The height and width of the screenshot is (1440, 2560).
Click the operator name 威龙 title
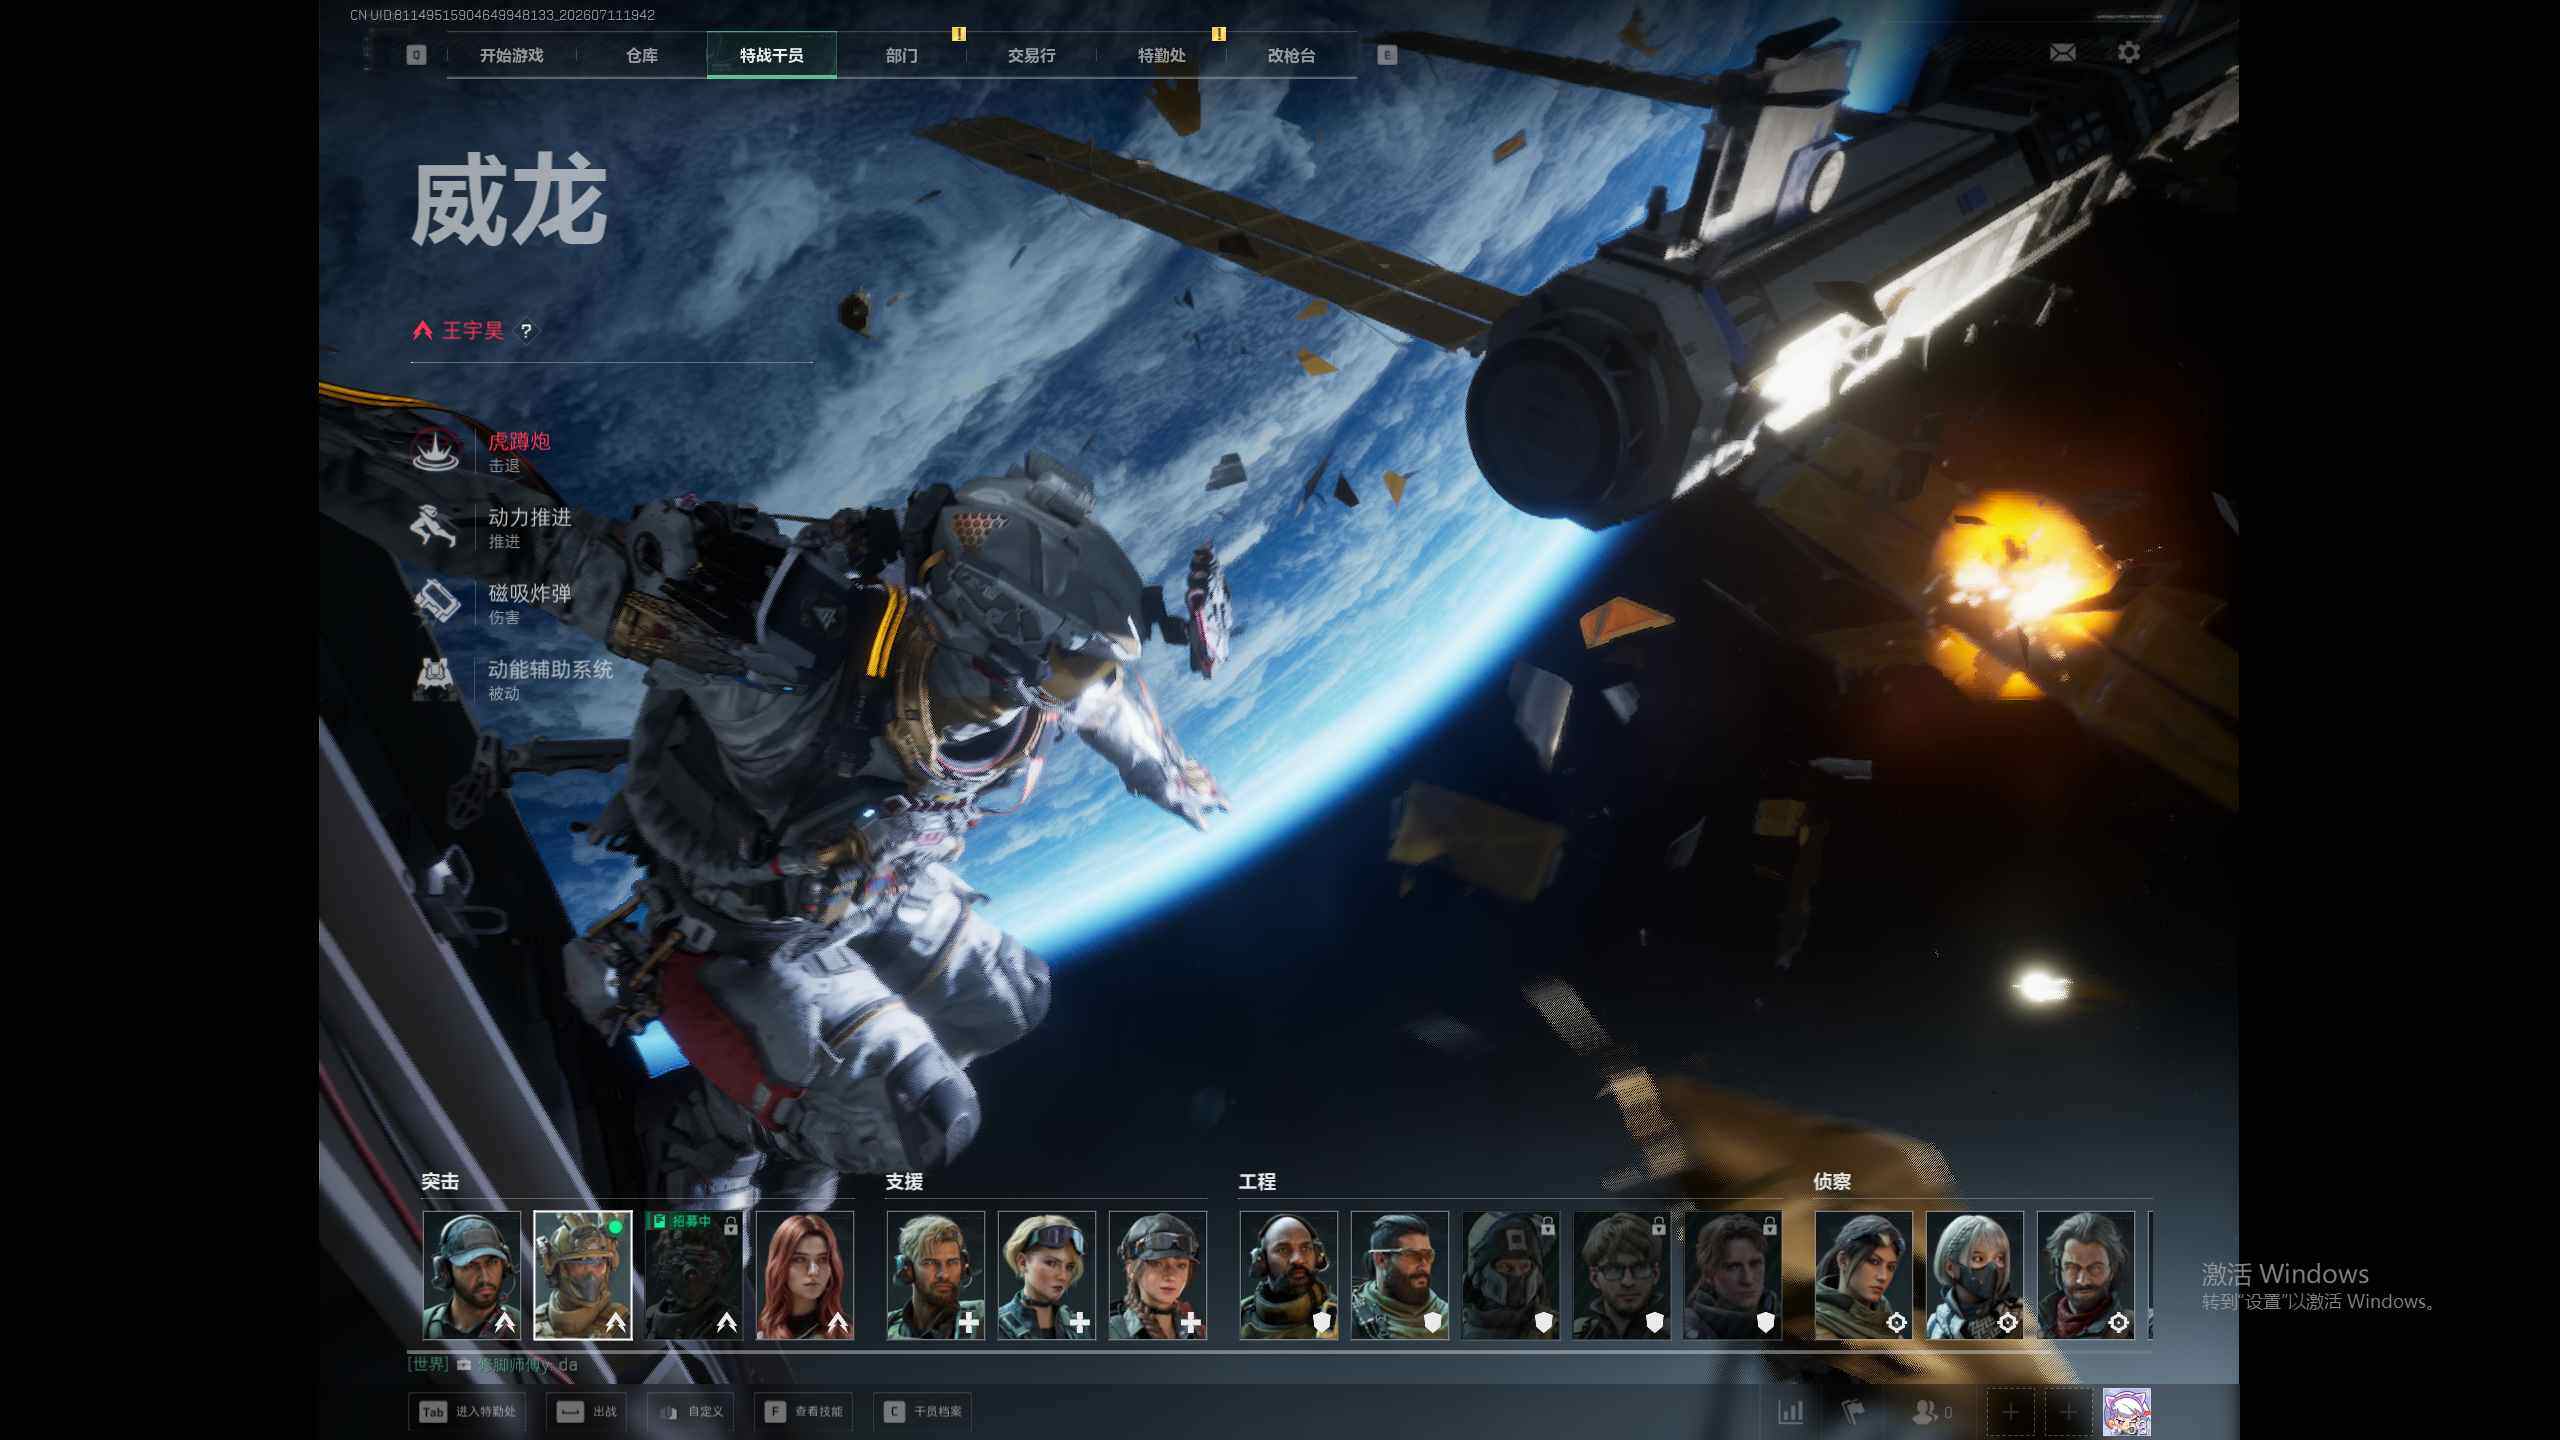click(x=509, y=201)
